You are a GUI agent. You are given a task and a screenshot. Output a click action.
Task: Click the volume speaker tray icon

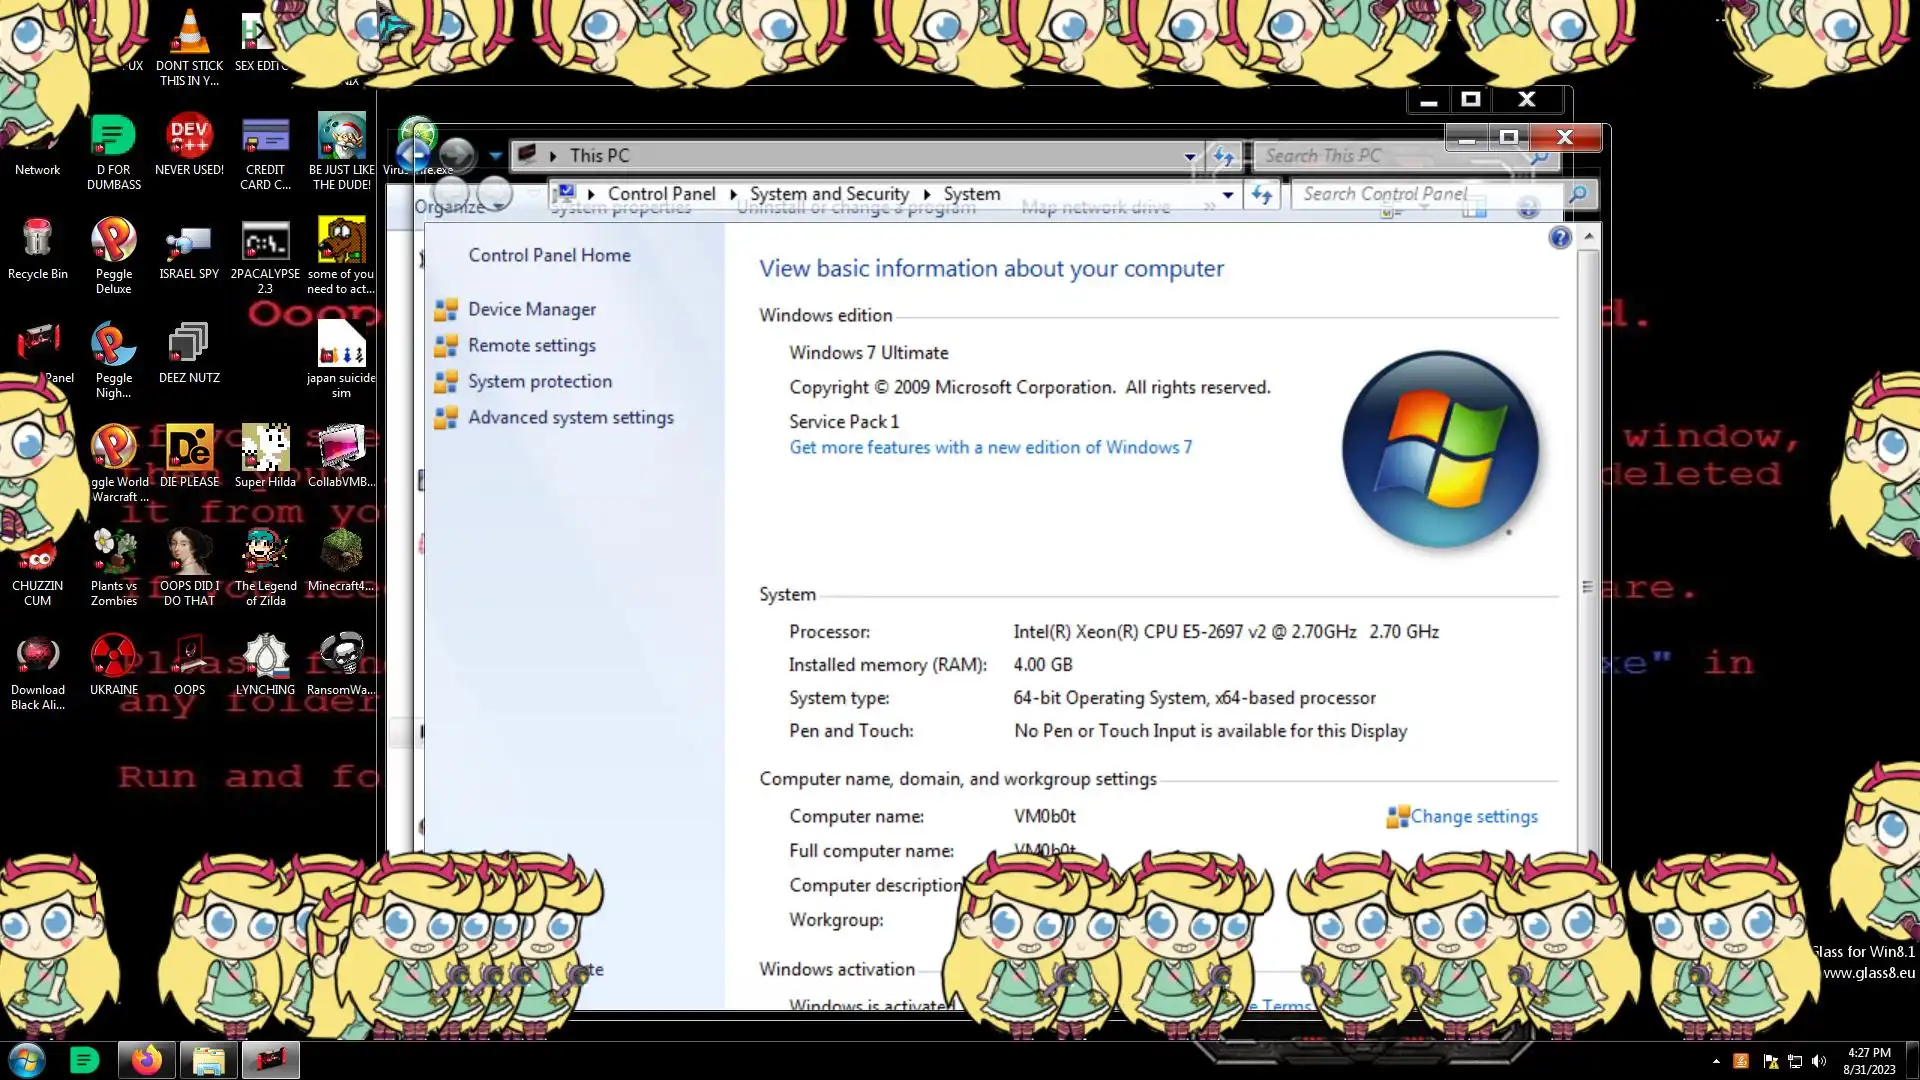click(x=1819, y=1061)
